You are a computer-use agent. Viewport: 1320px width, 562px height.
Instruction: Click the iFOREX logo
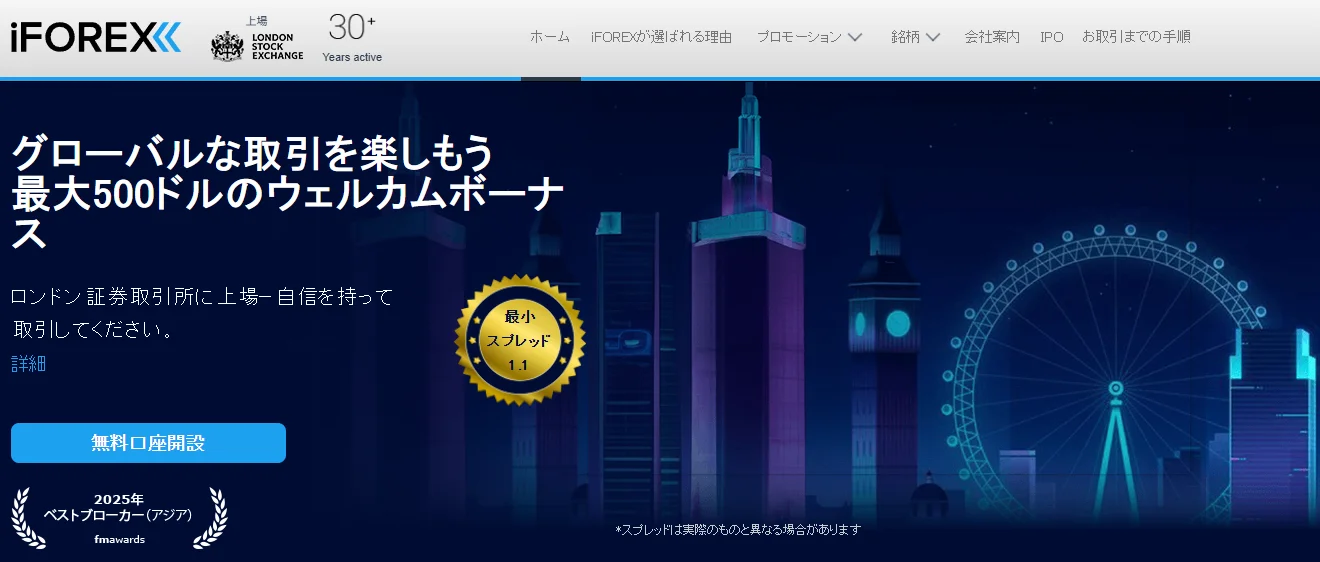96,38
